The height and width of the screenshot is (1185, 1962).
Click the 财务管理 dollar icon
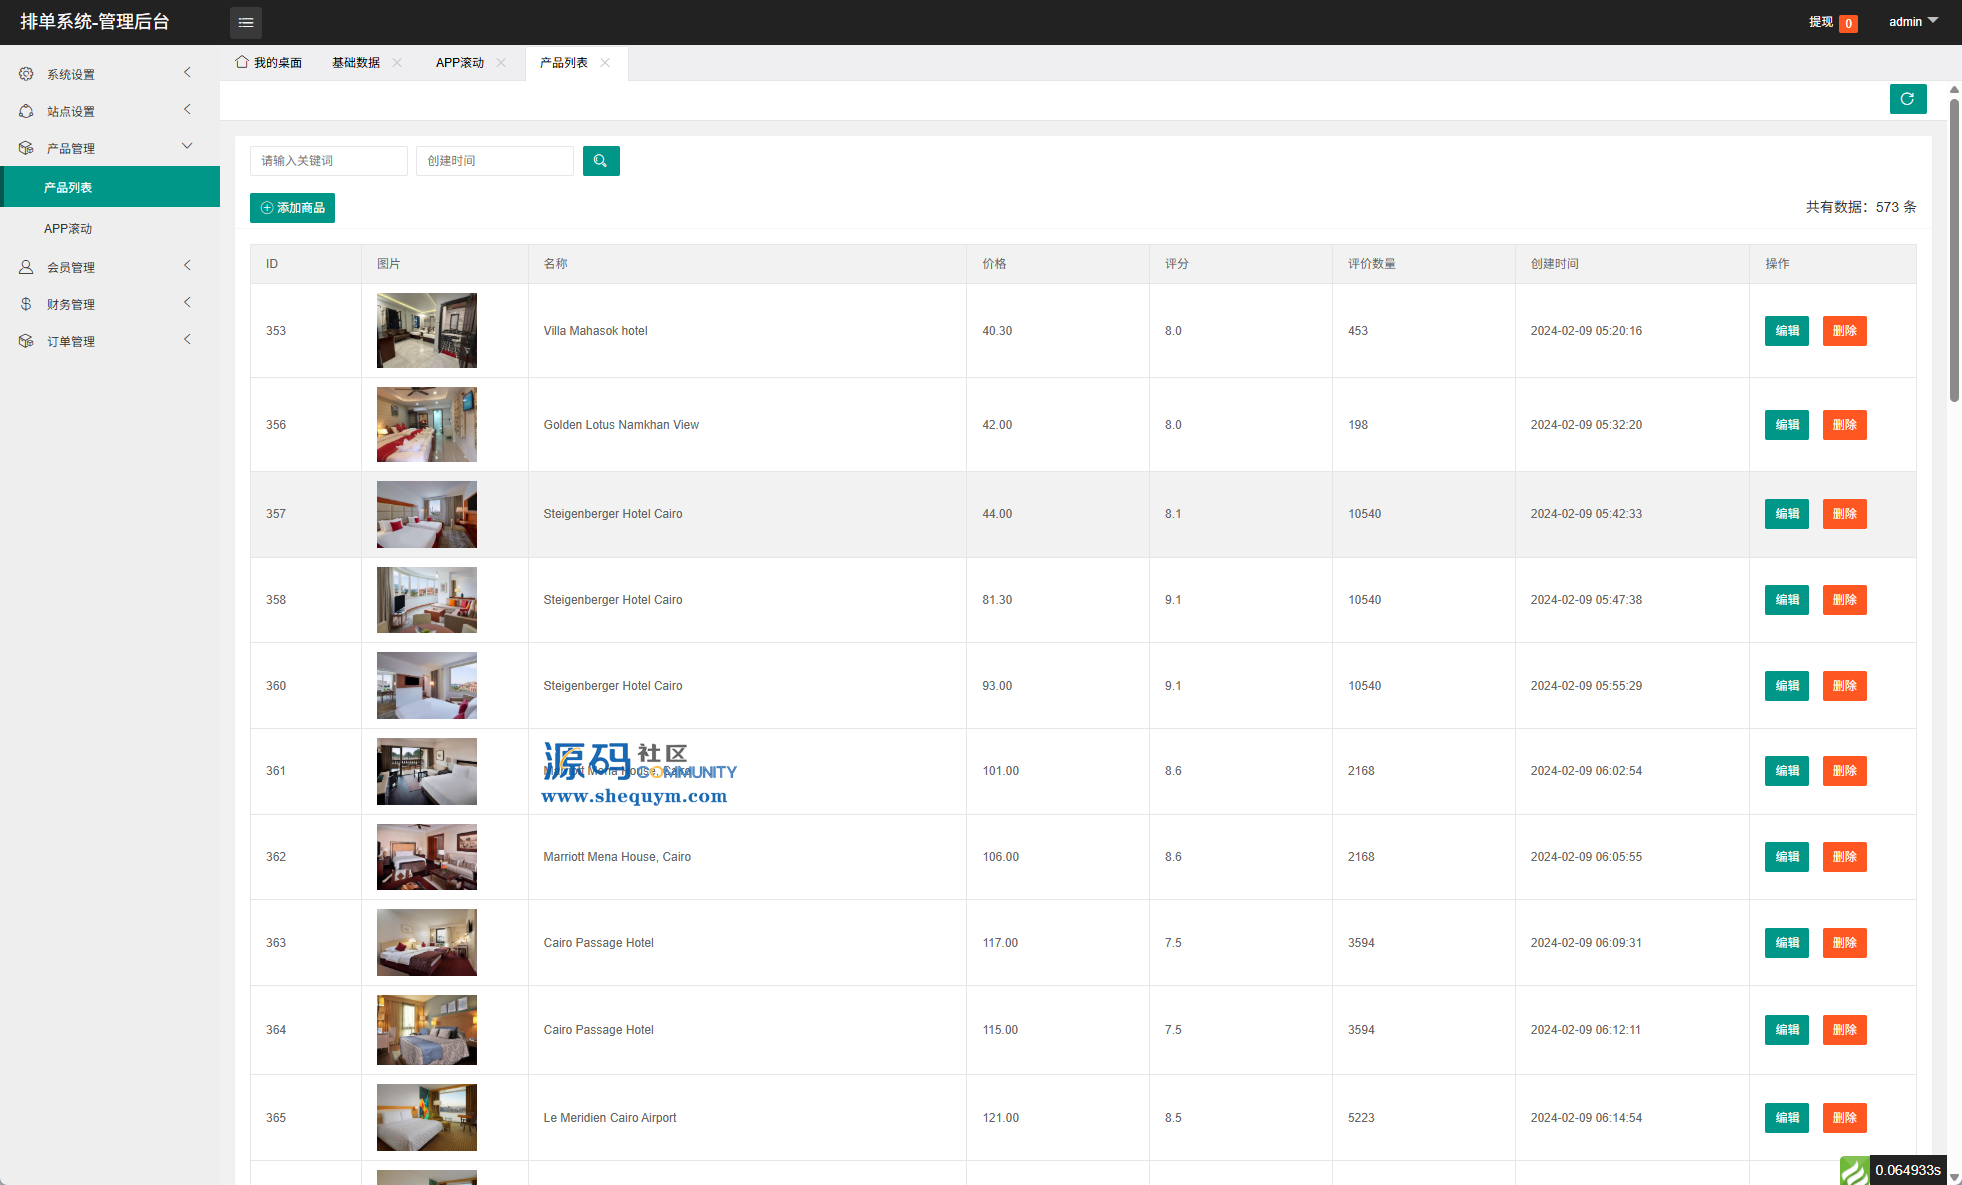(26, 304)
